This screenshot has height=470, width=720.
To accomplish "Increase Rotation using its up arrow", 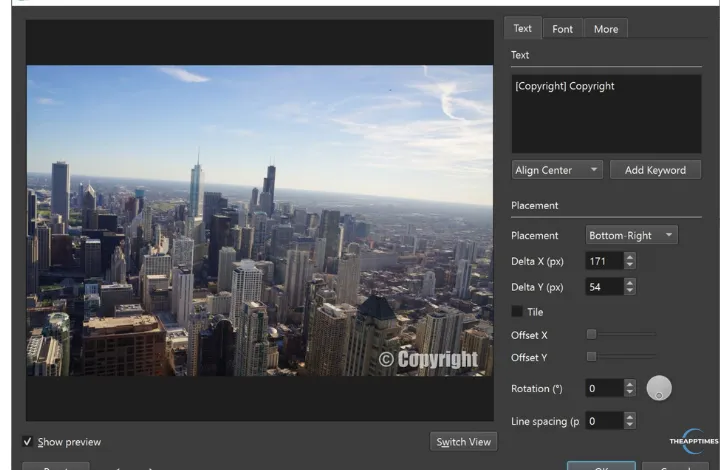I will coord(629,383).
